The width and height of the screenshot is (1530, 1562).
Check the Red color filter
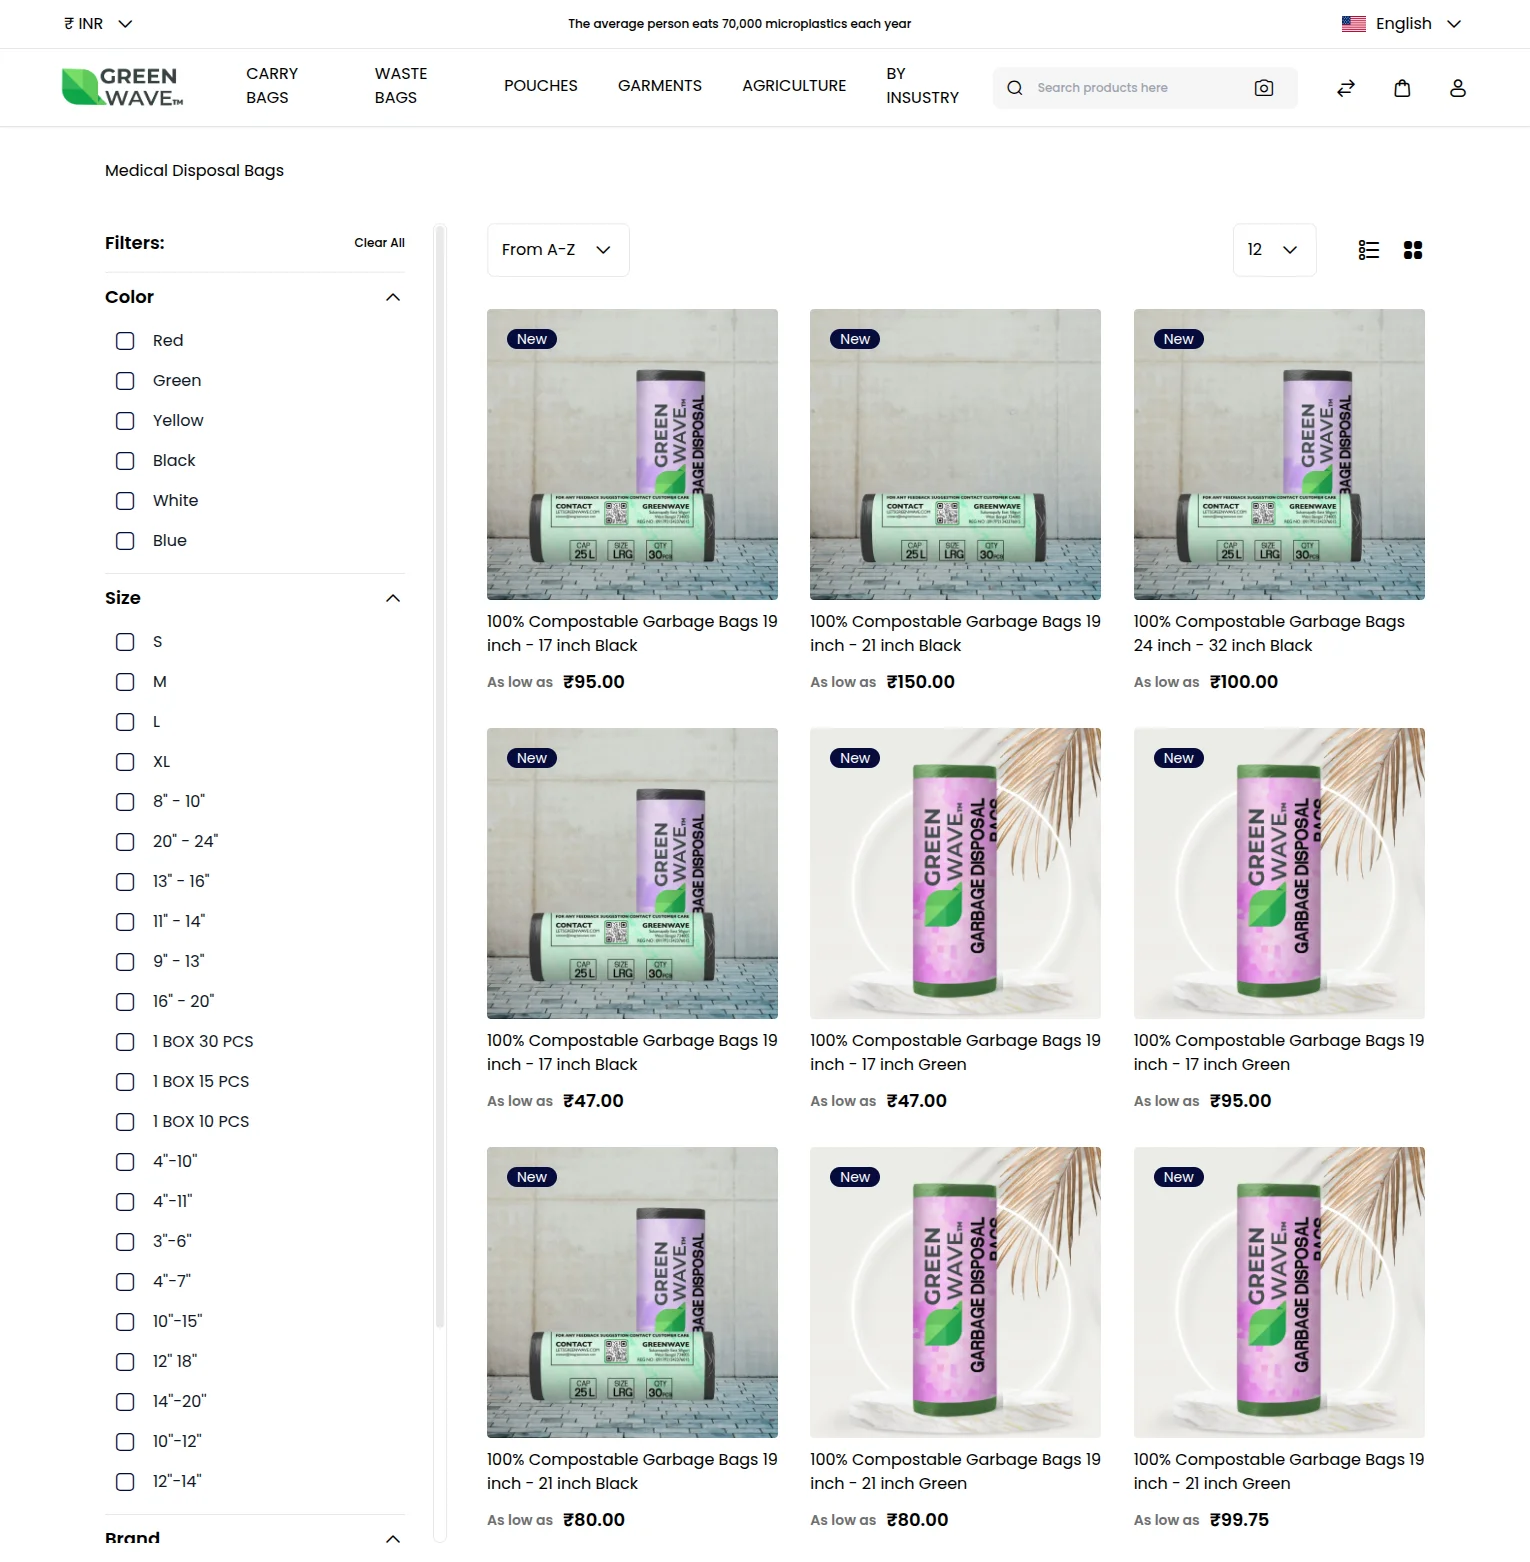pyautogui.click(x=125, y=340)
